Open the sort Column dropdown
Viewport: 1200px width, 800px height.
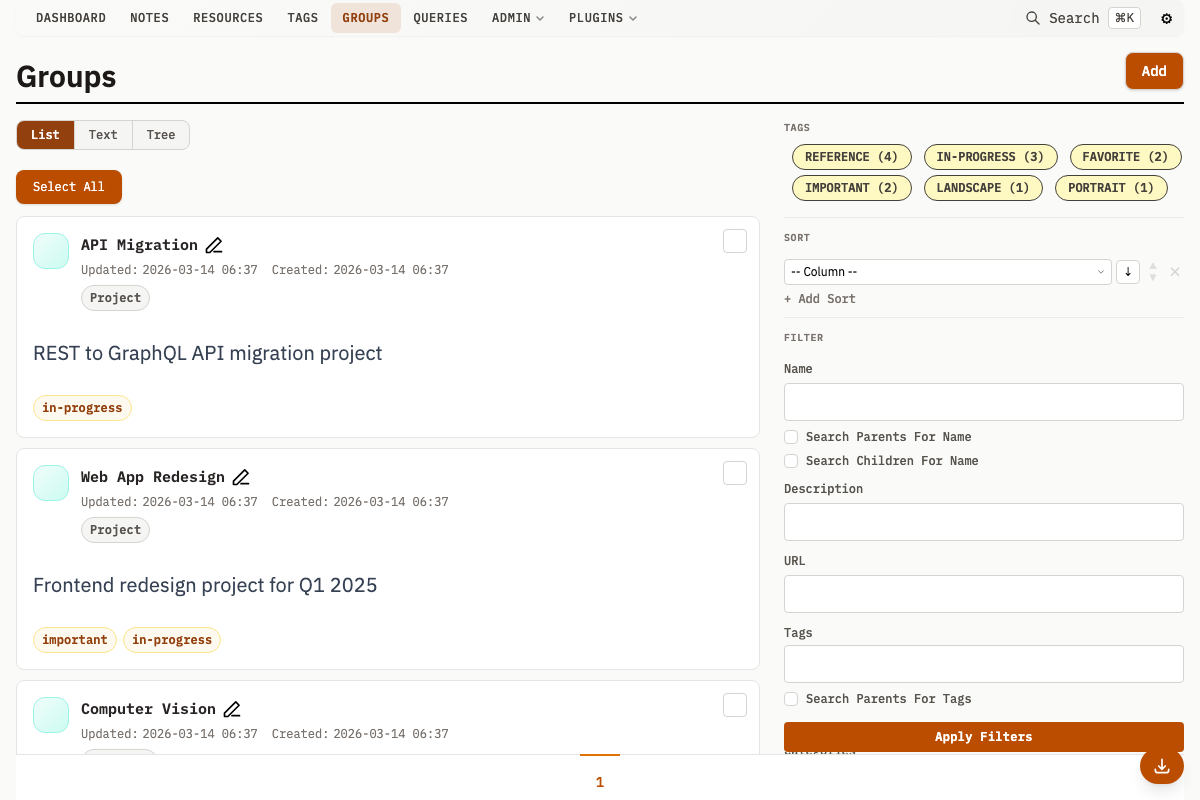click(x=947, y=272)
